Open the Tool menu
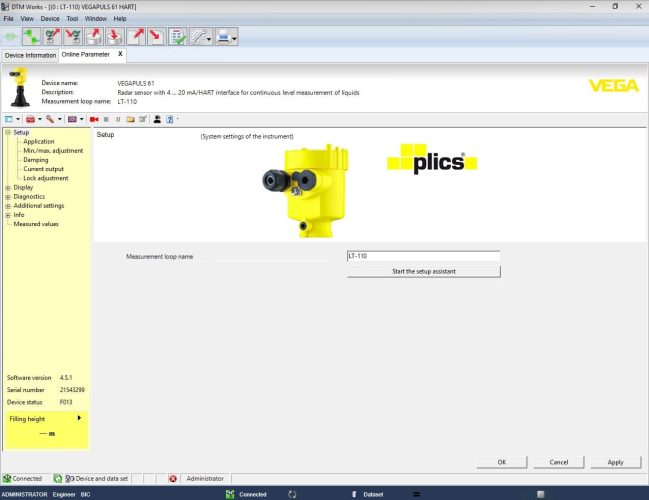Image resolution: width=649 pixels, height=500 pixels. [72, 19]
